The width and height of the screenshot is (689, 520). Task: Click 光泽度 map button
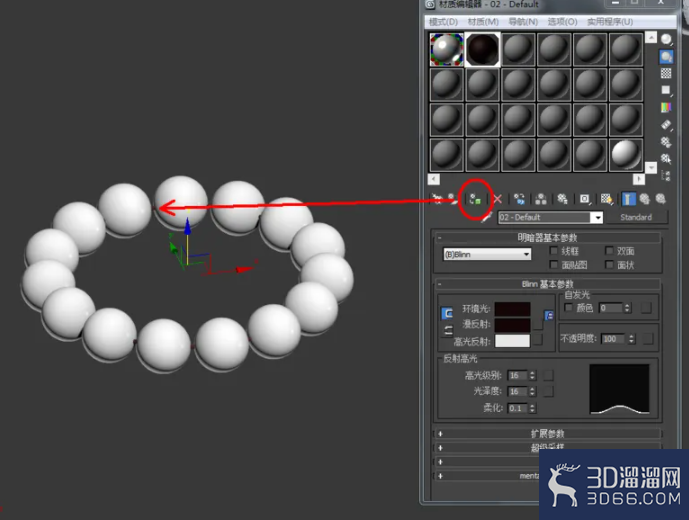coord(548,391)
